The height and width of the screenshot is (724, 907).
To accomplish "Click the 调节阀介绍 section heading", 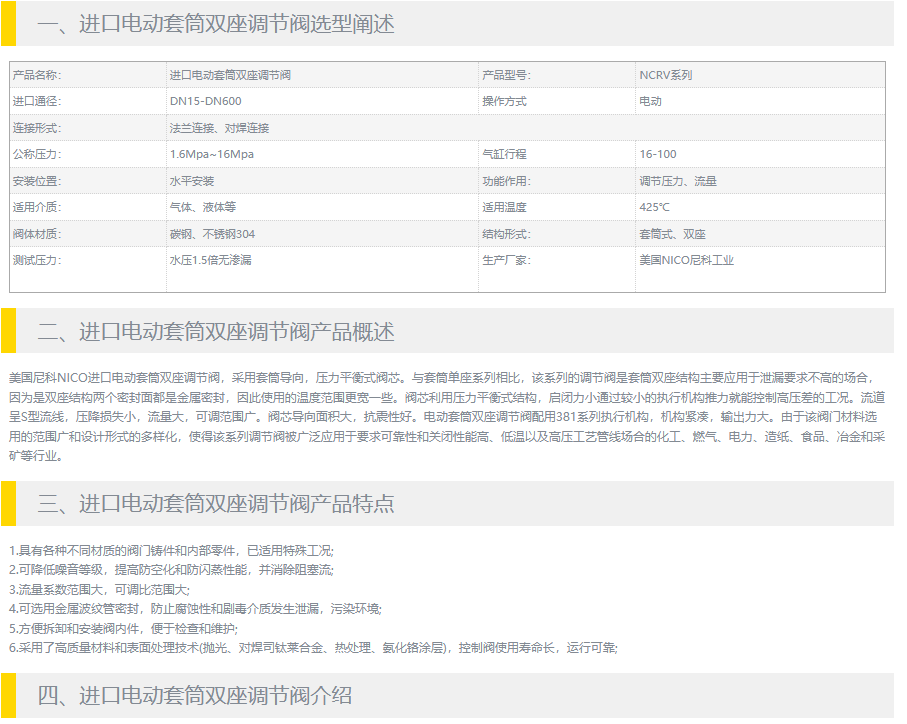I will [195, 695].
